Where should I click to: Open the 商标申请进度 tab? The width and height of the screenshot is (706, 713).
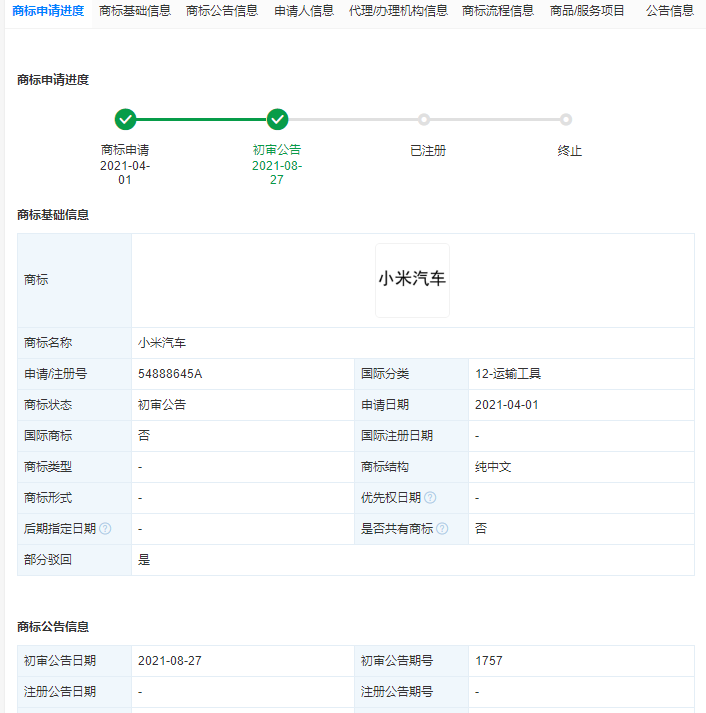tap(48, 11)
